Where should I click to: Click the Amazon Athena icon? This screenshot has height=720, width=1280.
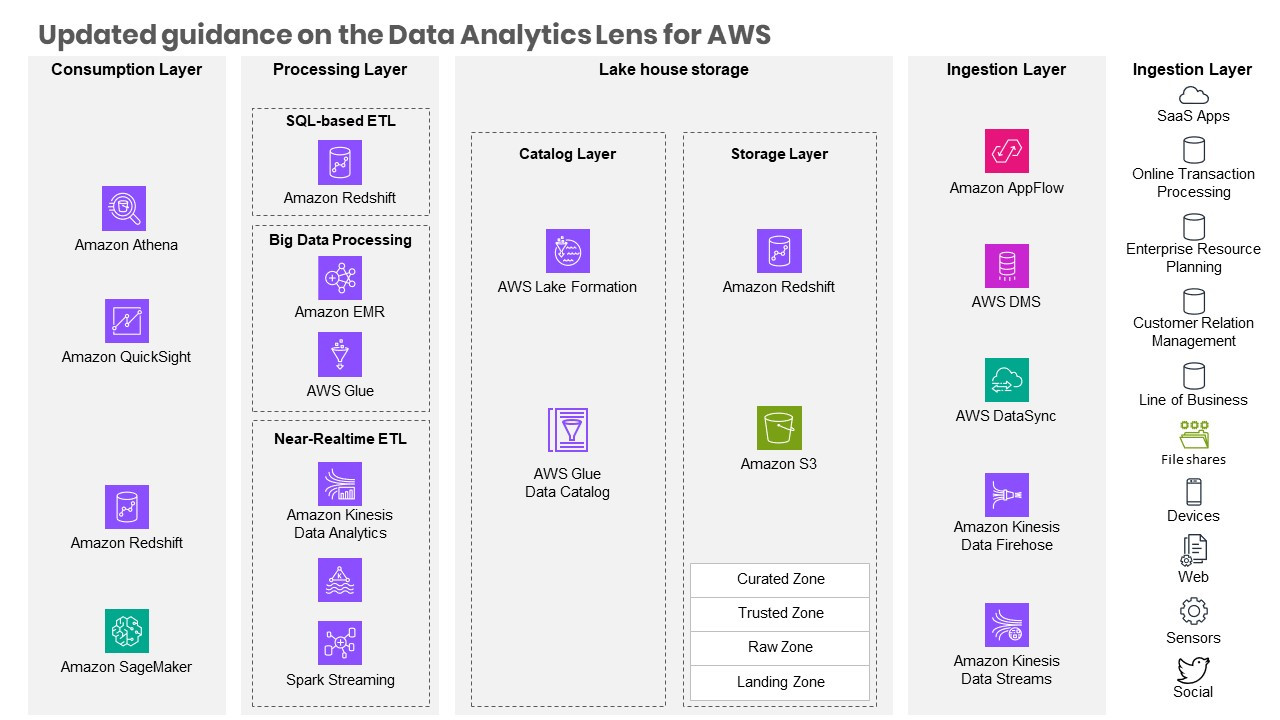(x=124, y=208)
